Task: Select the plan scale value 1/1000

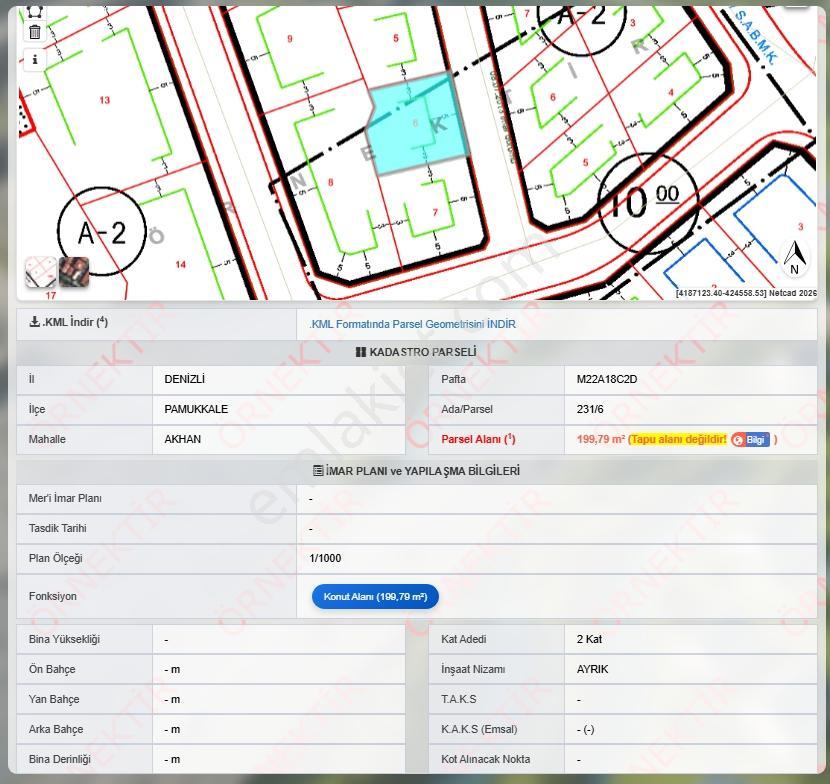Action: click(x=325, y=558)
